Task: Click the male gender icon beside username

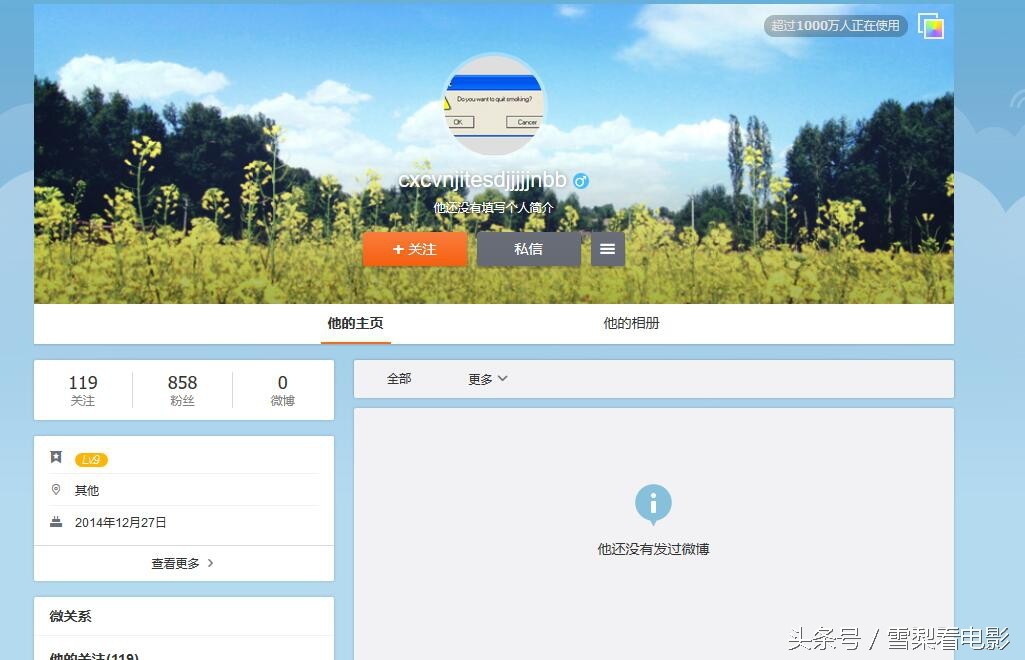Action: 581,181
